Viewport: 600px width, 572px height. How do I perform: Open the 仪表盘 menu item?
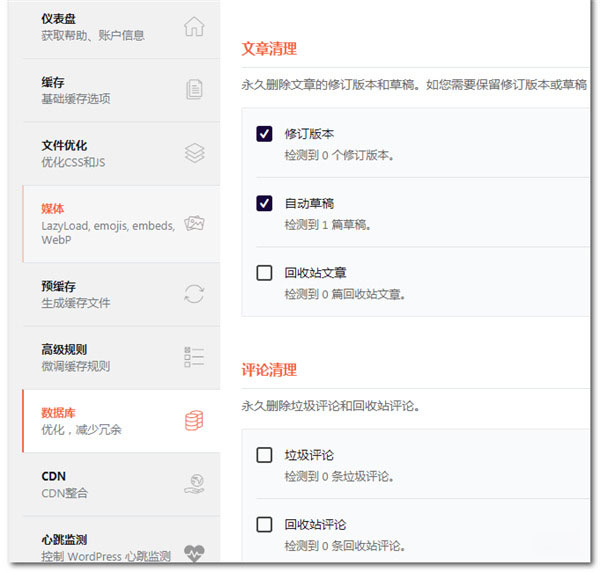pyautogui.click(x=56, y=19)
